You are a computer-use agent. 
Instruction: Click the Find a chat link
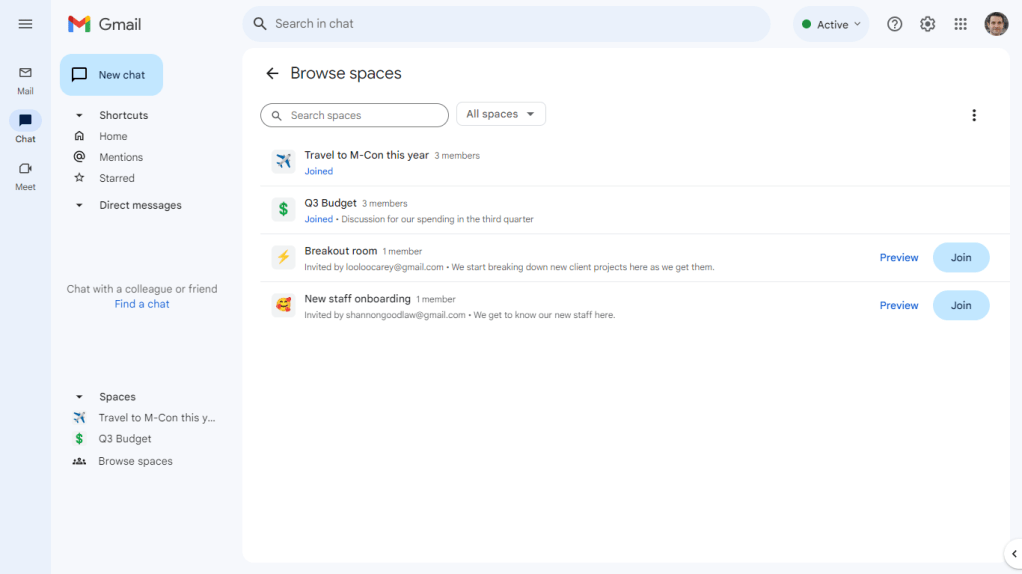[142, 304]
